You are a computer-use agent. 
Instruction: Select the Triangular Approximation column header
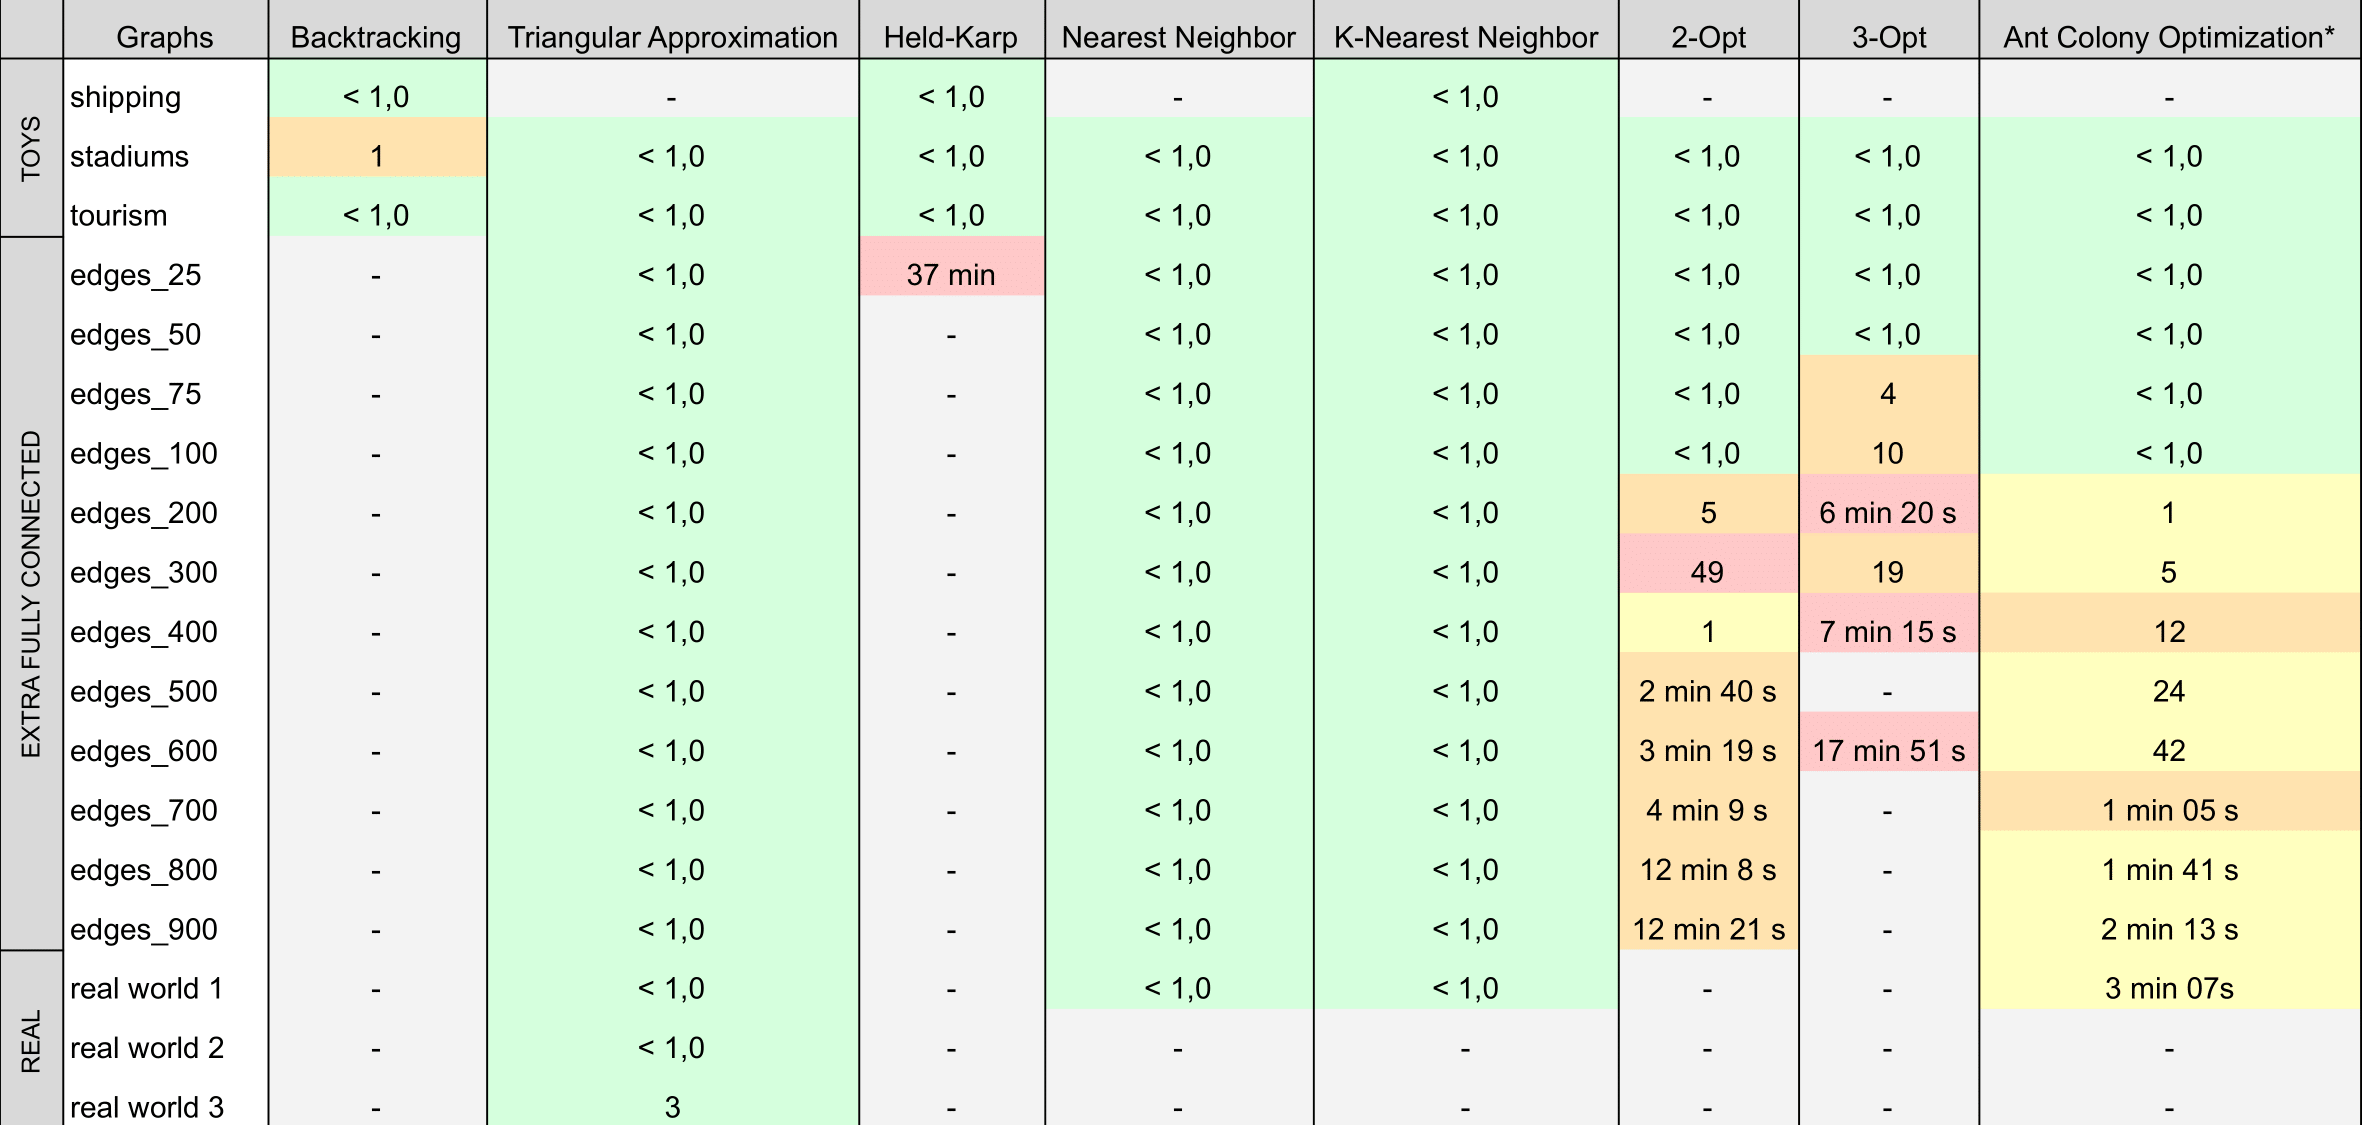[x=672, y=37]
